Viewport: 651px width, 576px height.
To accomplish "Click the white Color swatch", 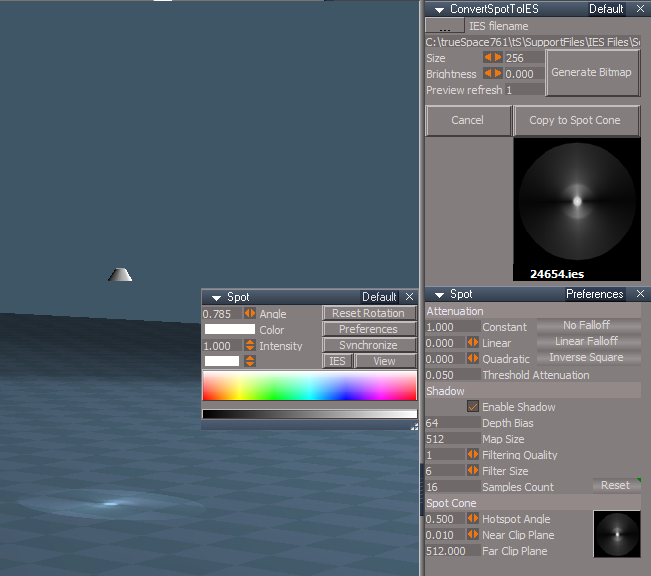I will [x=230, y=329].
